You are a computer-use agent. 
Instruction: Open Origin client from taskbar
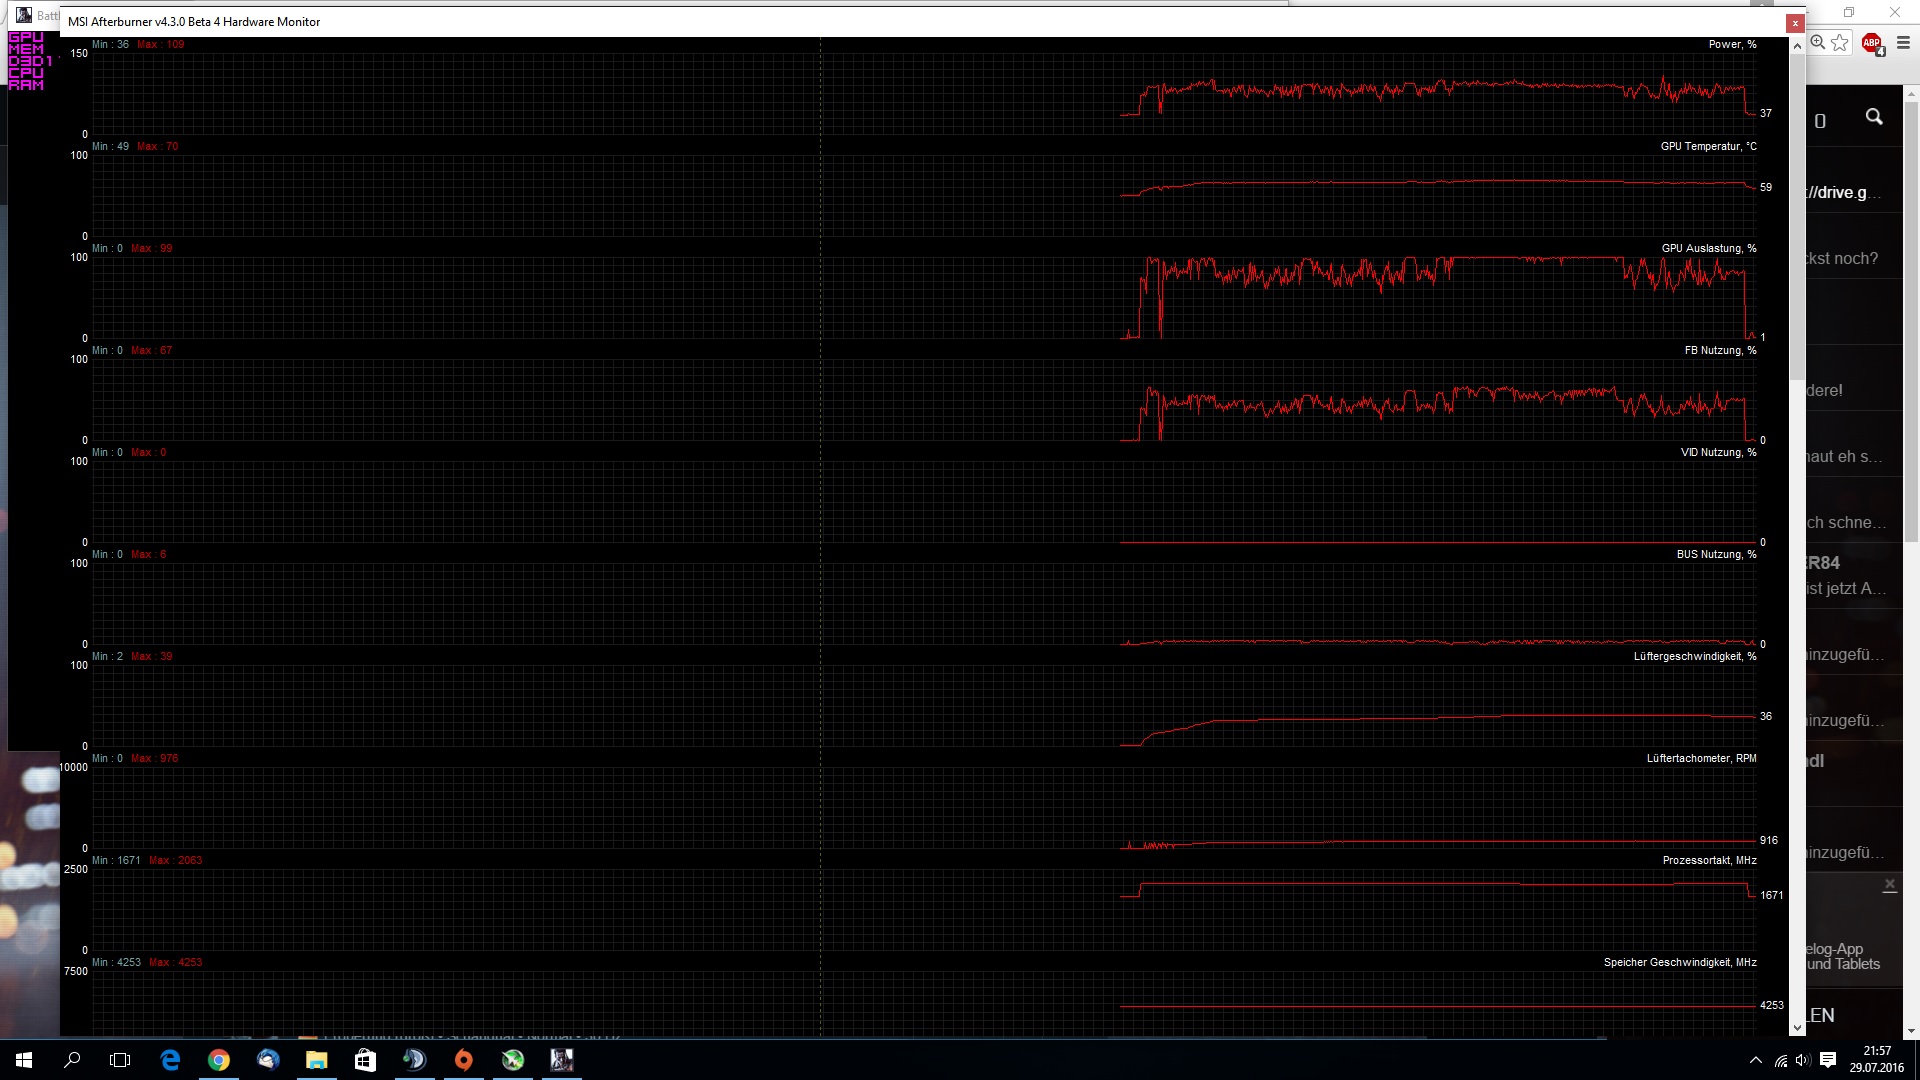[463, 1060]
